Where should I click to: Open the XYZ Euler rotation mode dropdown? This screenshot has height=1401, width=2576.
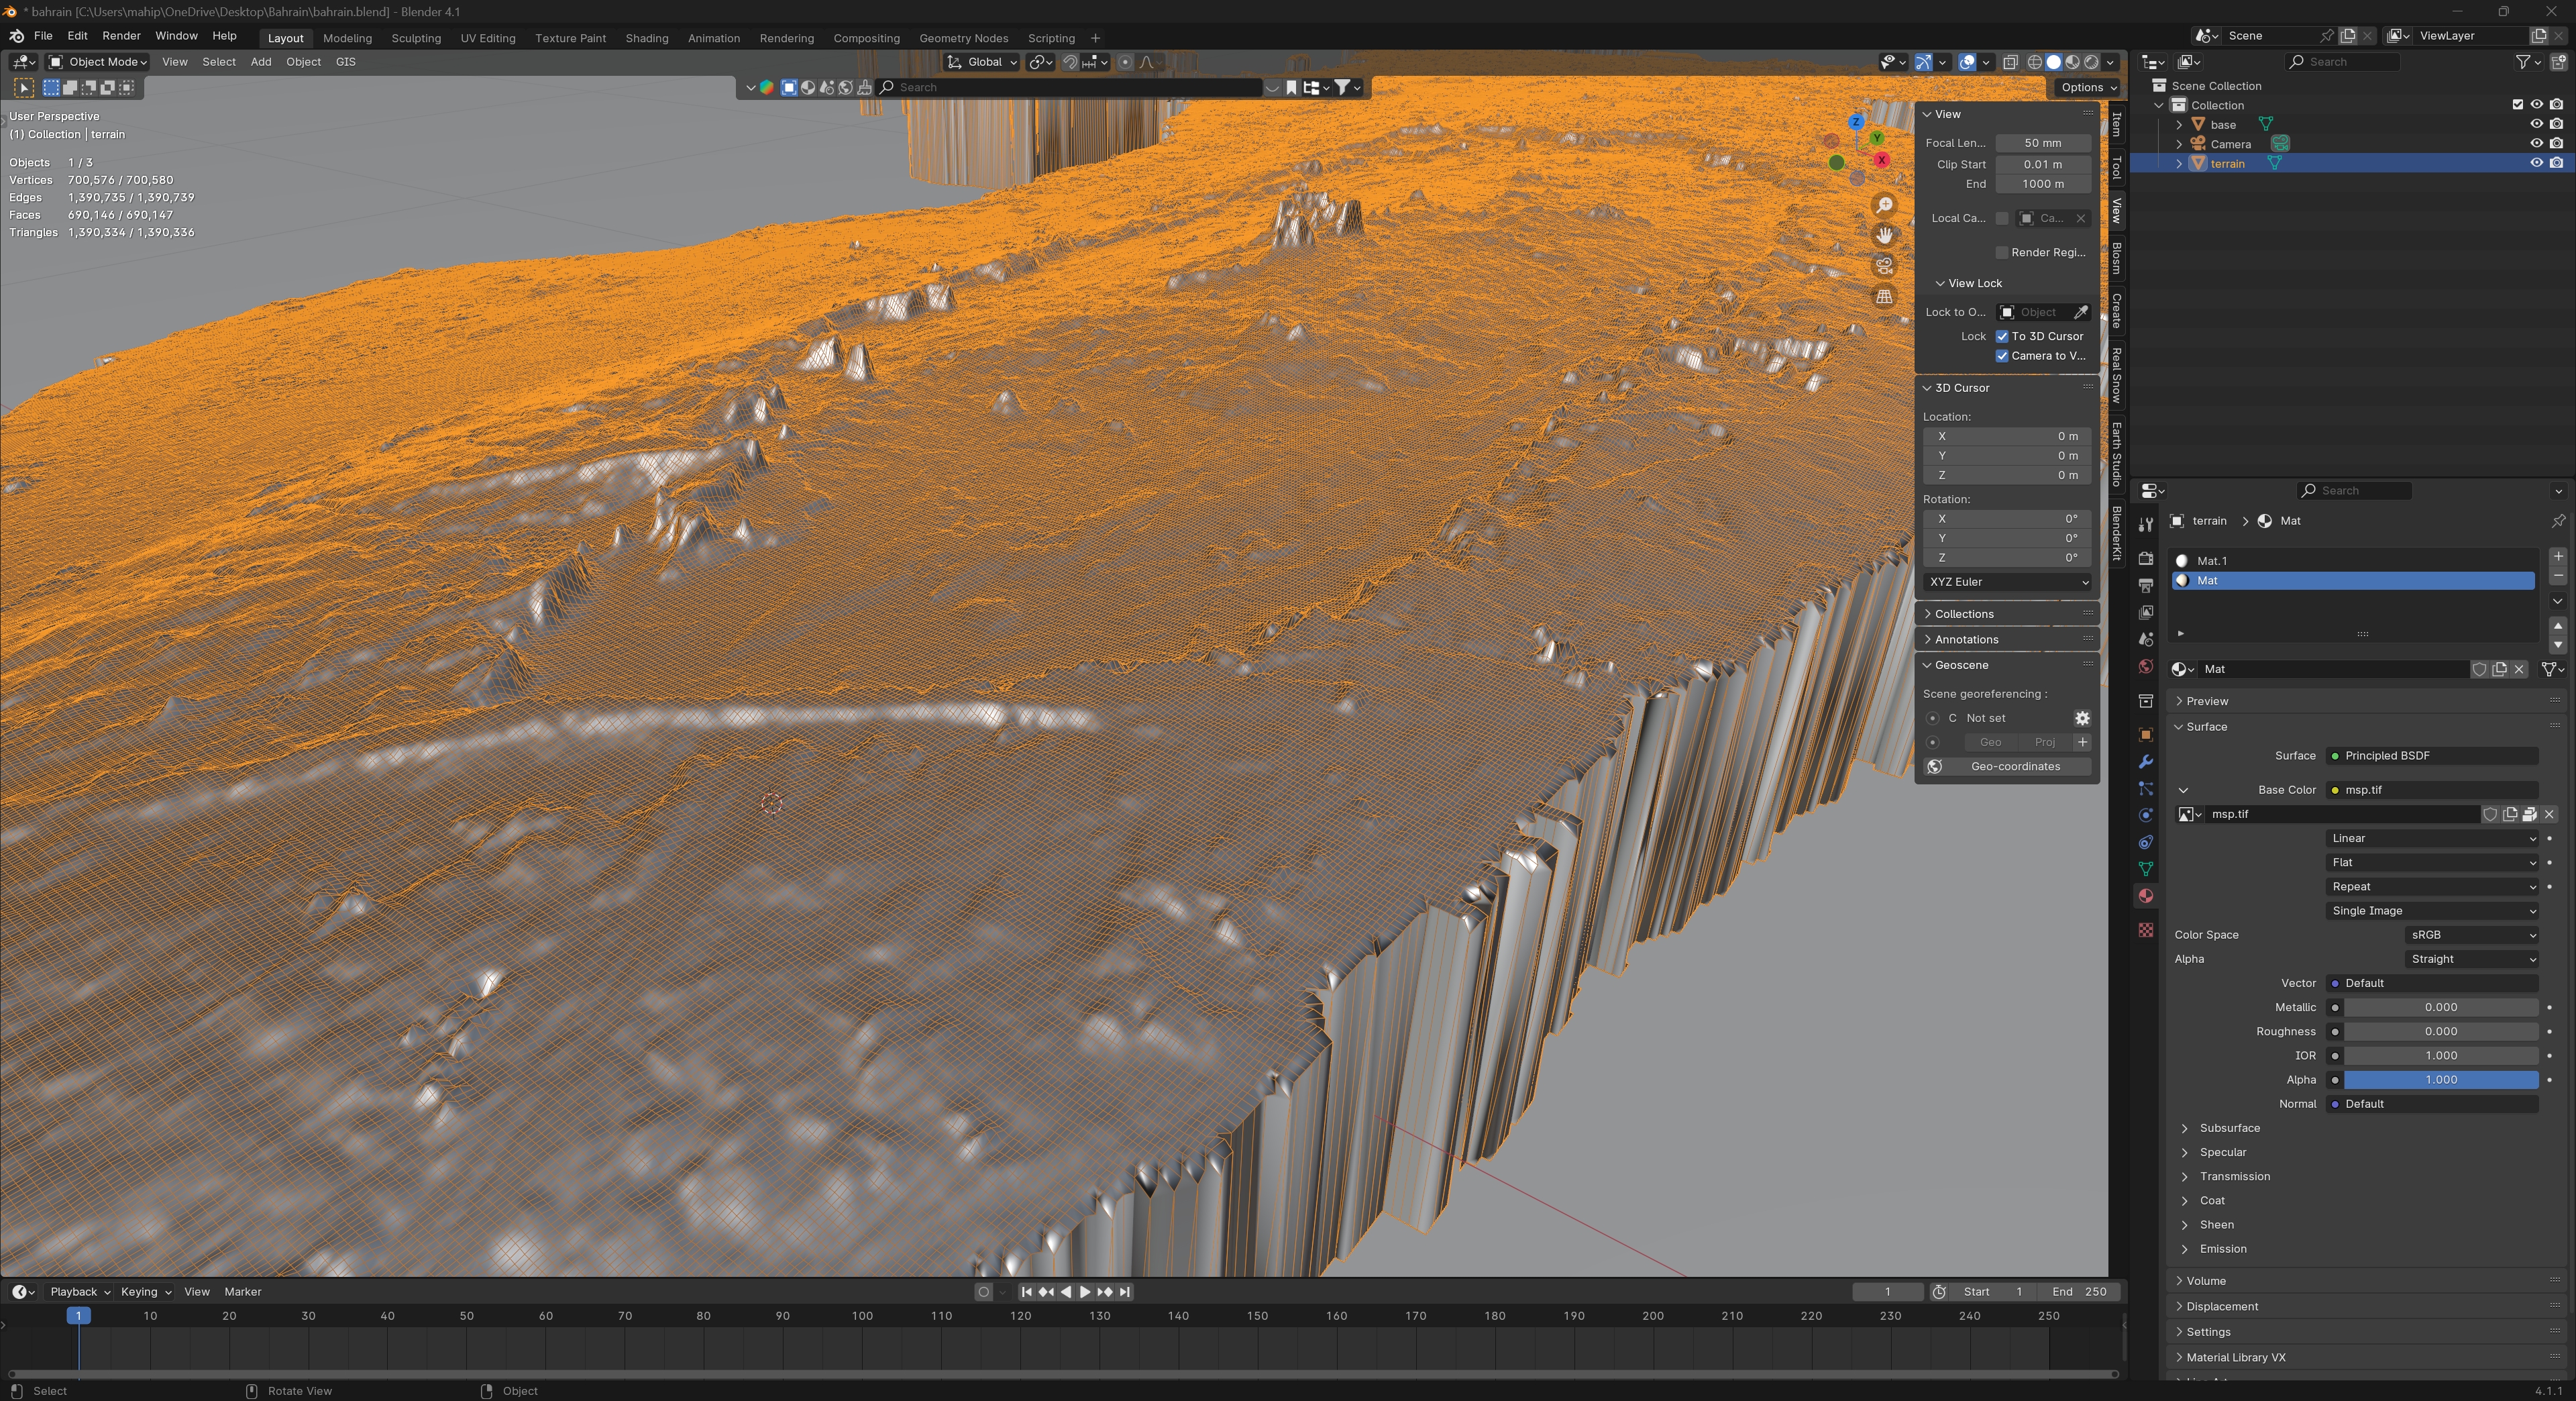click(x=2007, y=582)
